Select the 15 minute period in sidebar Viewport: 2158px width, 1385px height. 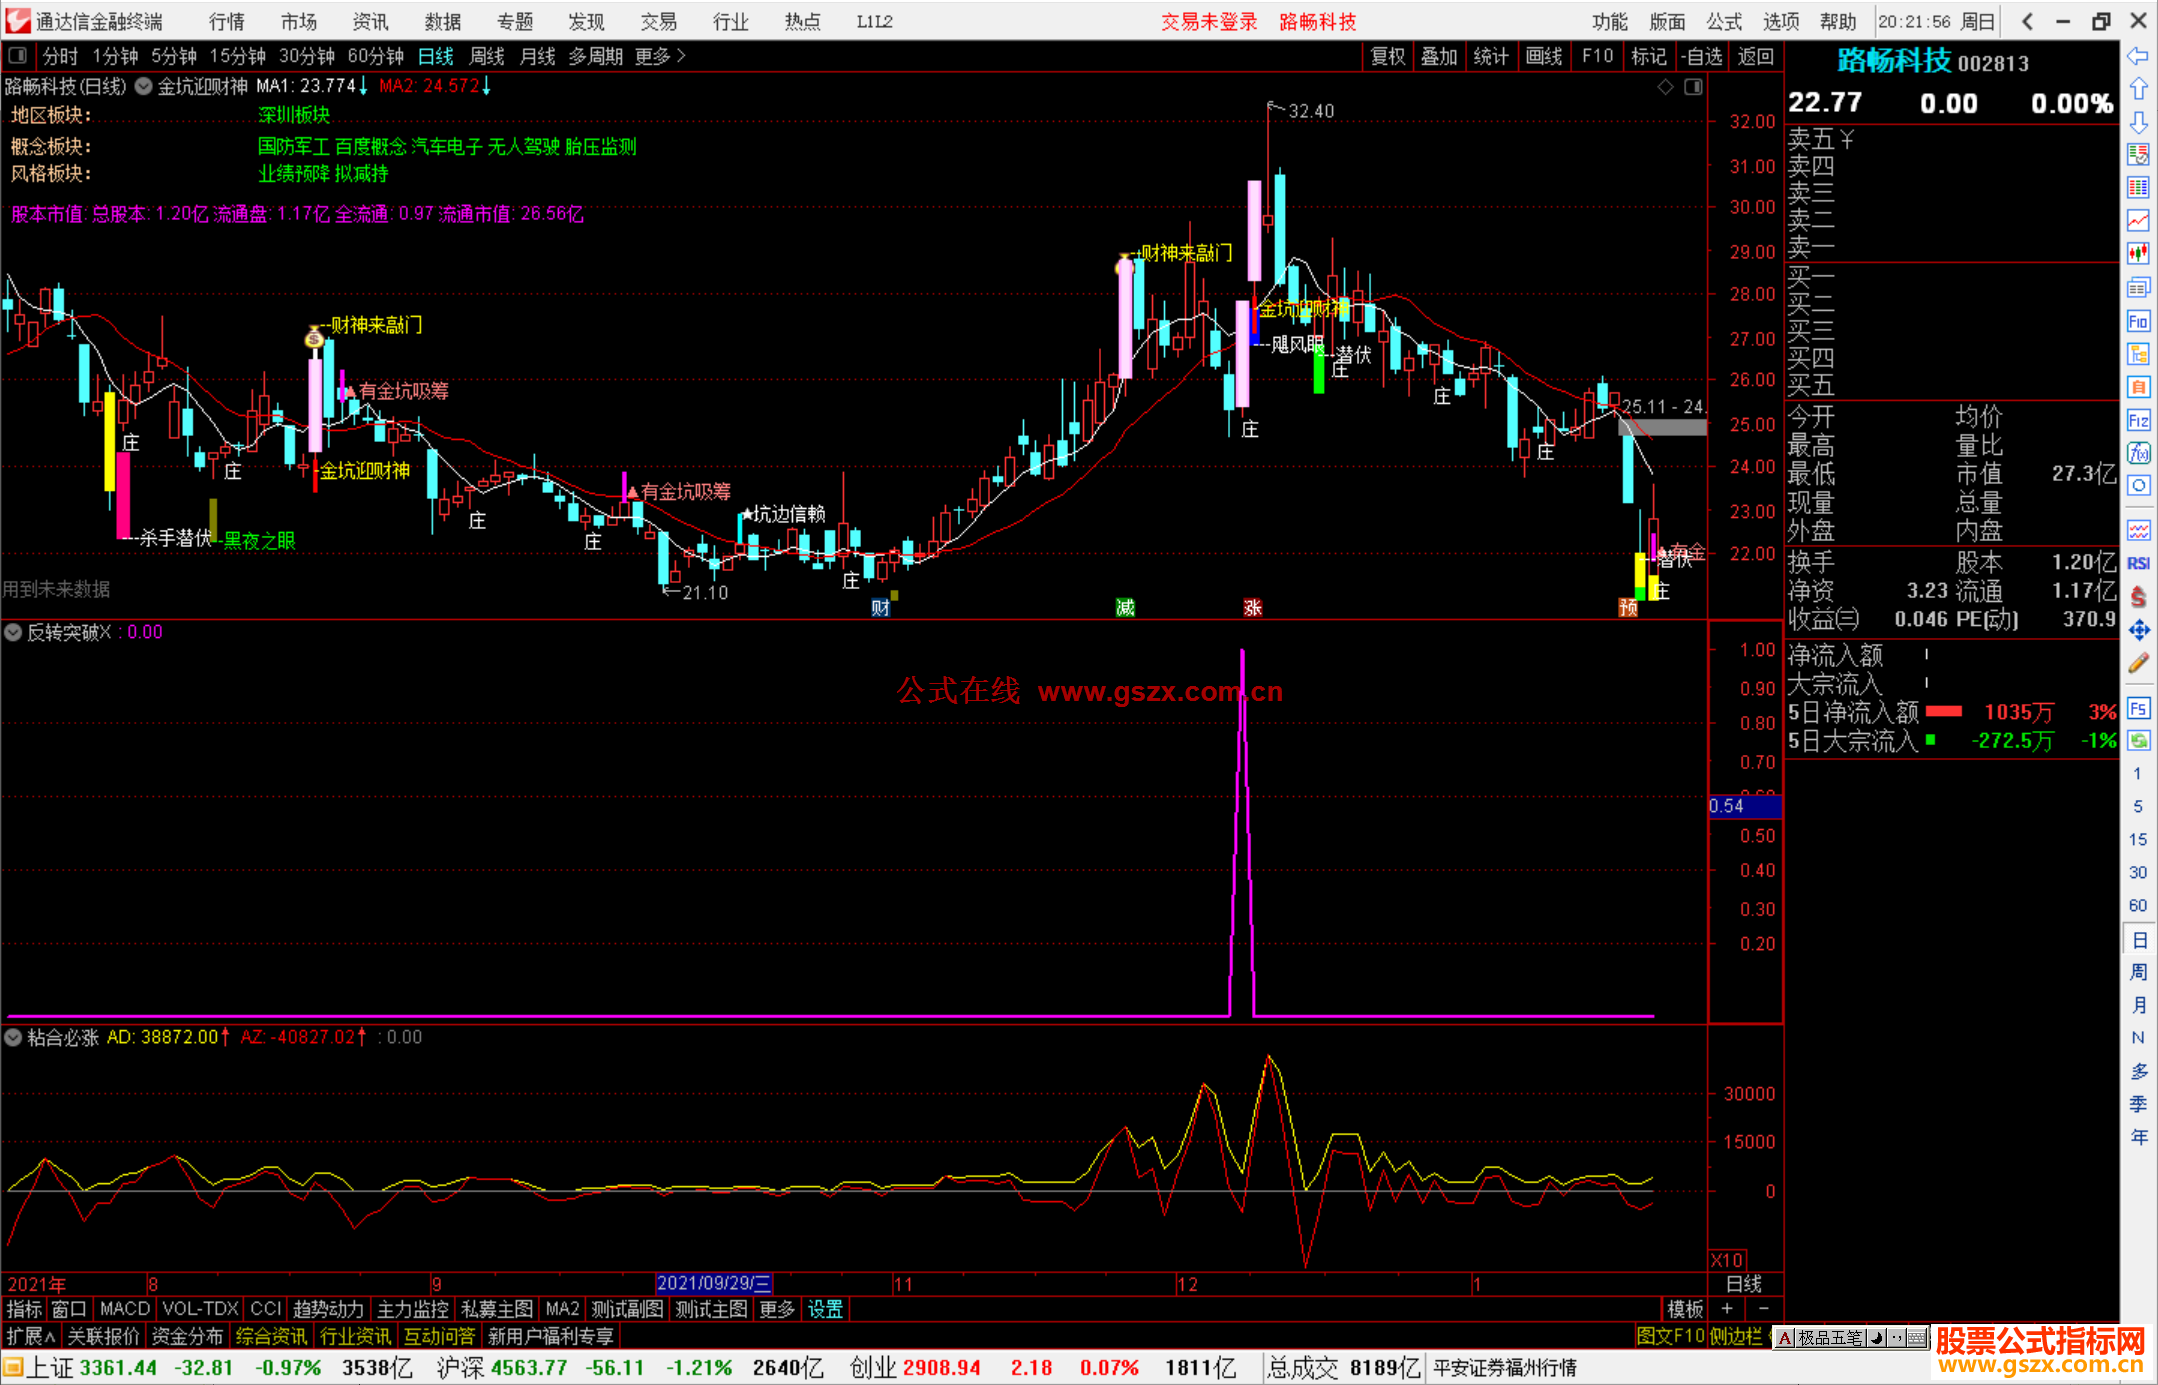point(2138,839)
